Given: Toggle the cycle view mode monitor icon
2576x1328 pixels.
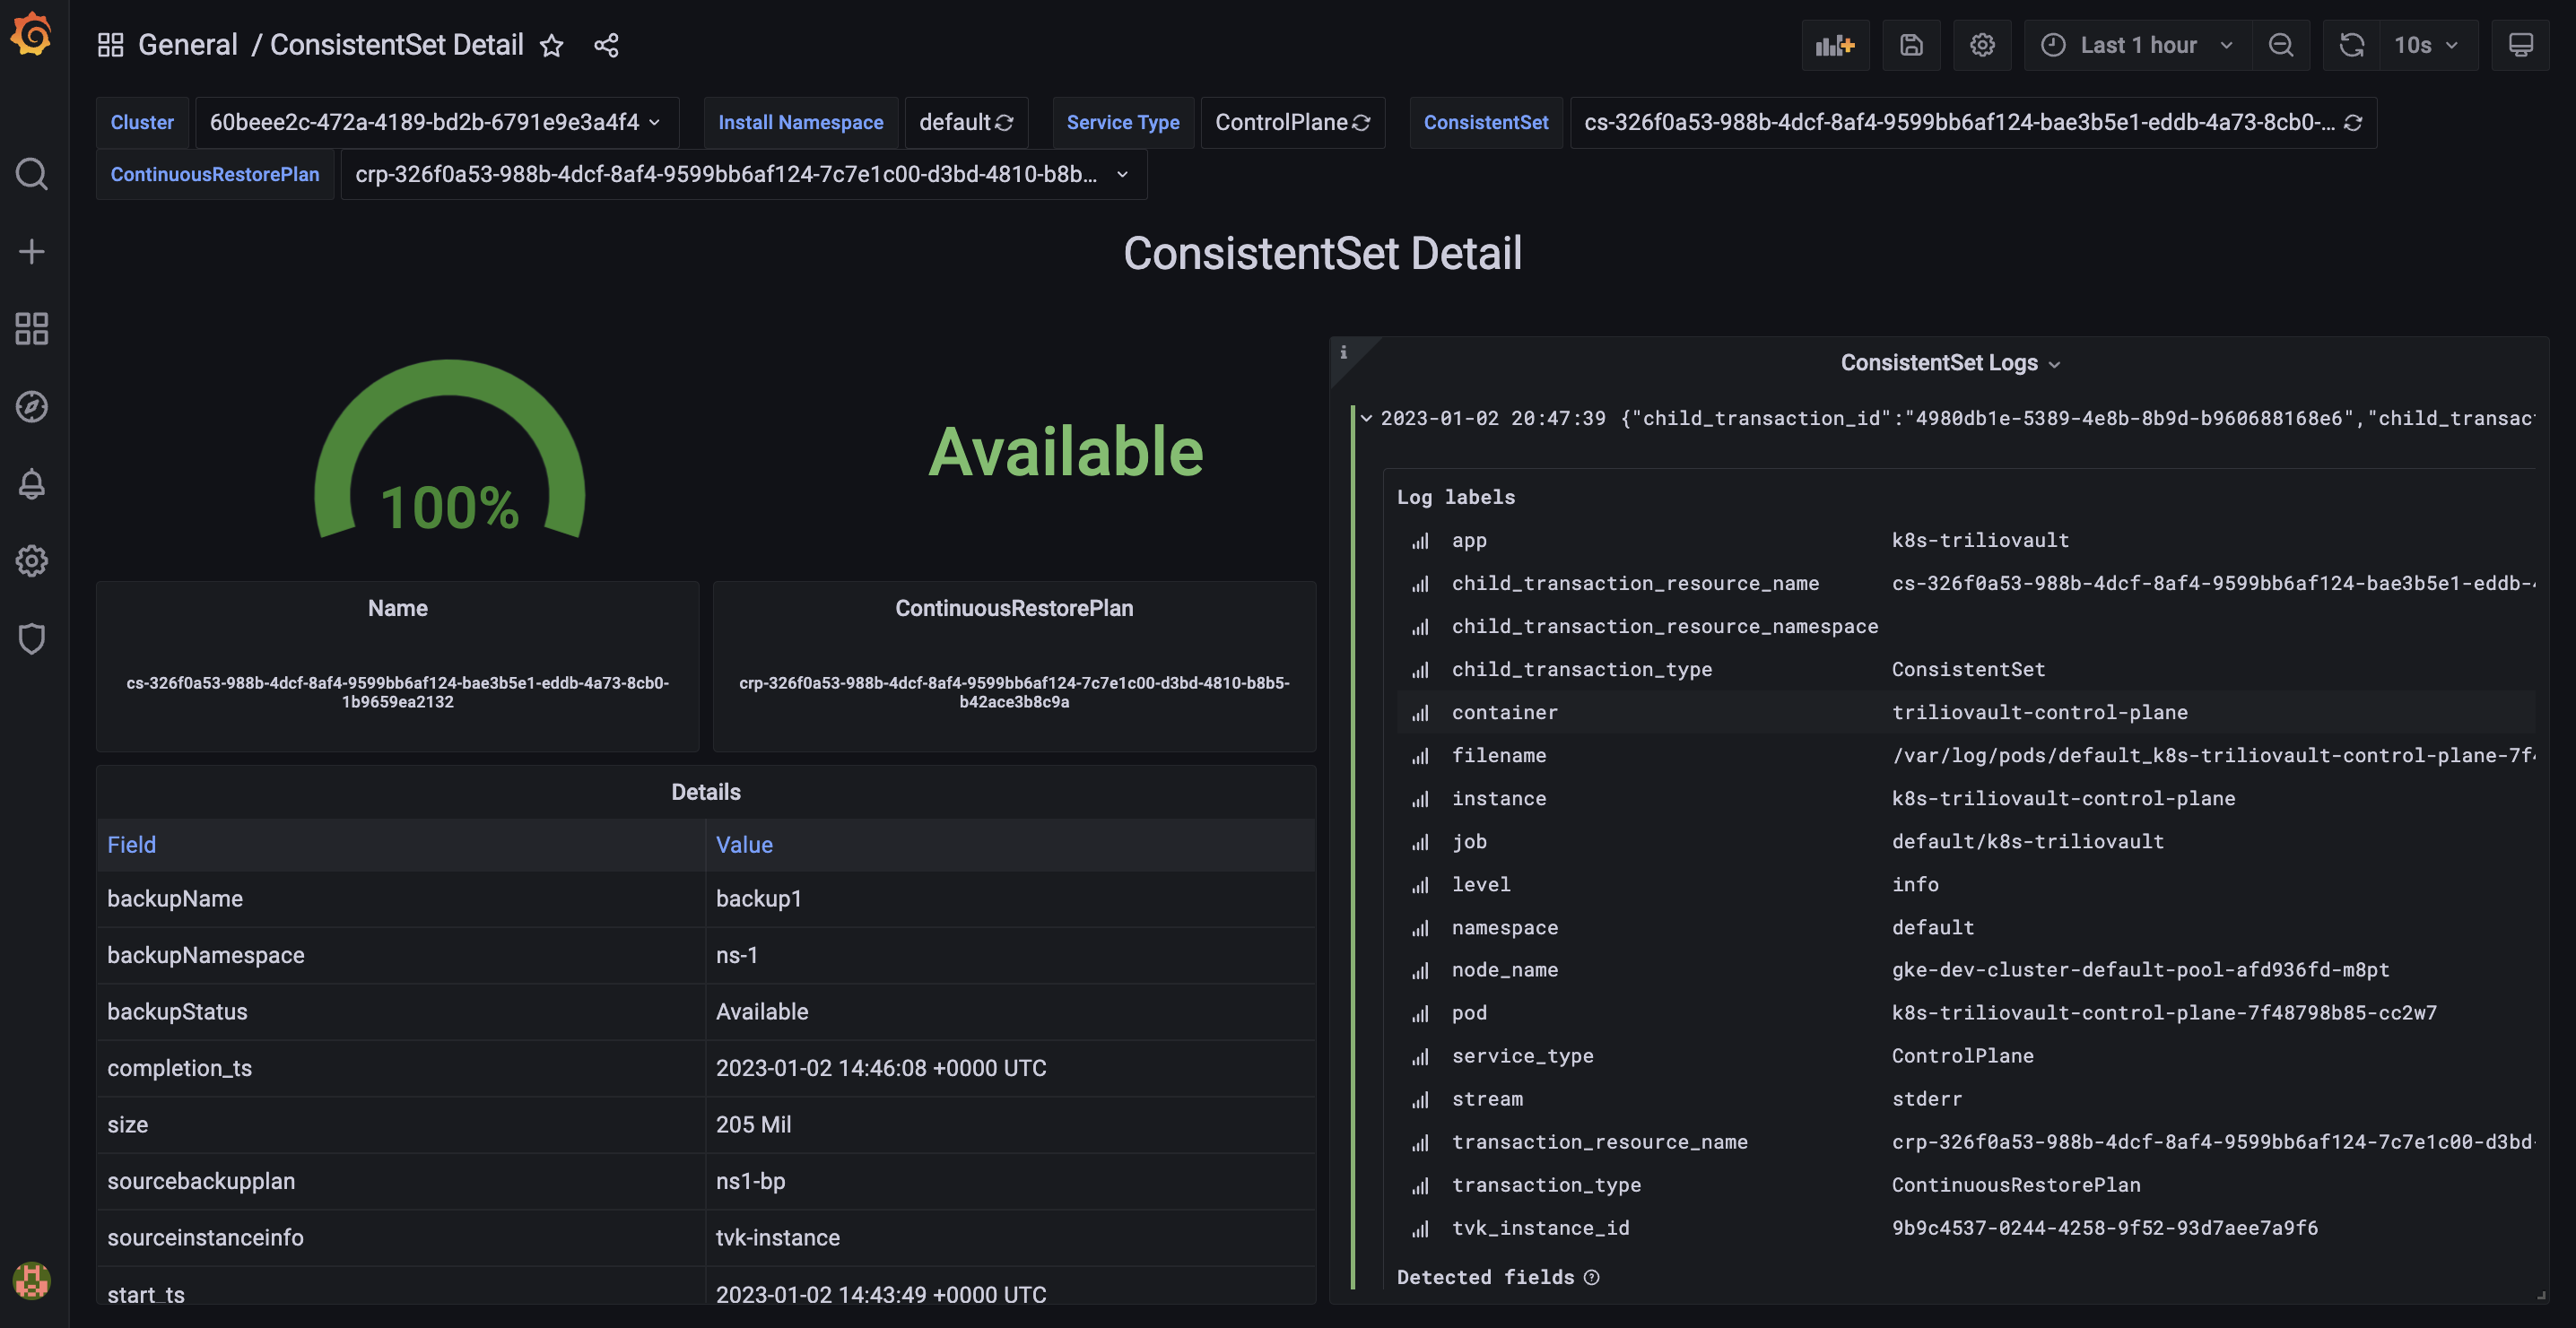Looking at the screenshot, I should (2520, 45).
